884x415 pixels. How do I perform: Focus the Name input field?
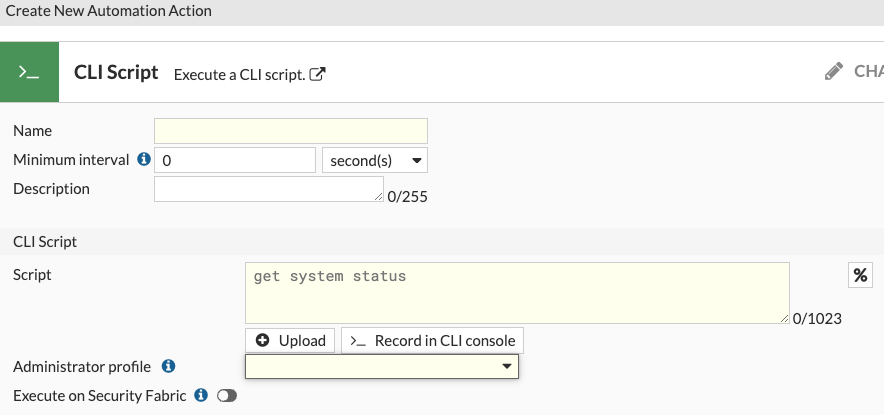click(290, 131)
